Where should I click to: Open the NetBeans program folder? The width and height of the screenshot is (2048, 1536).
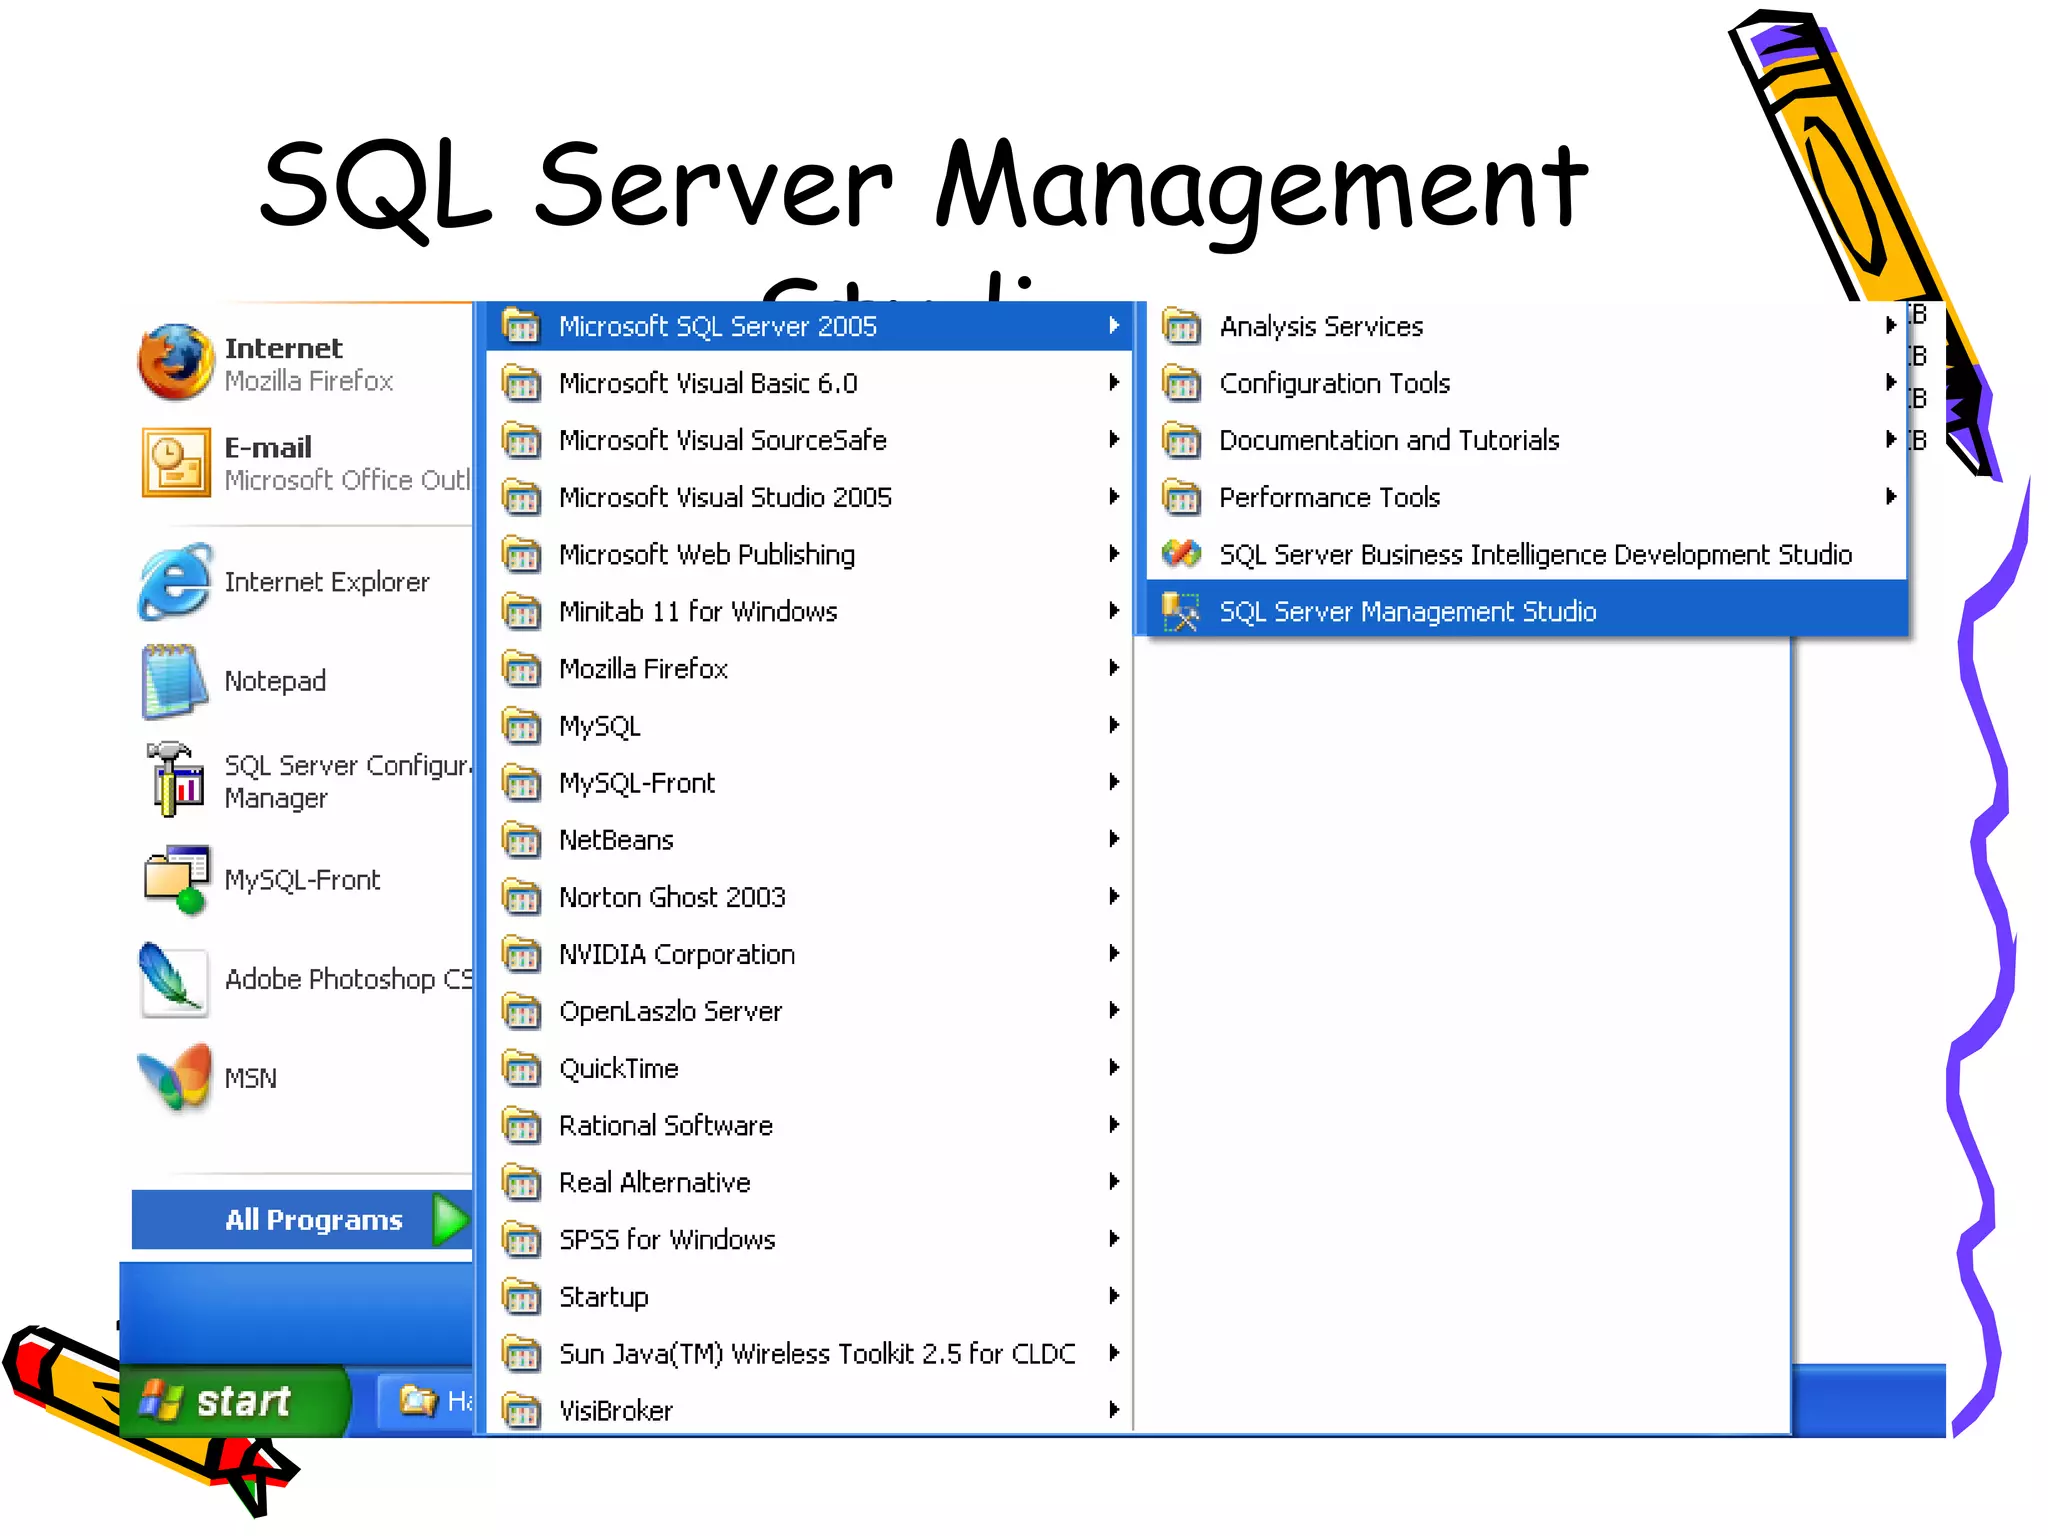click(616, 840)
